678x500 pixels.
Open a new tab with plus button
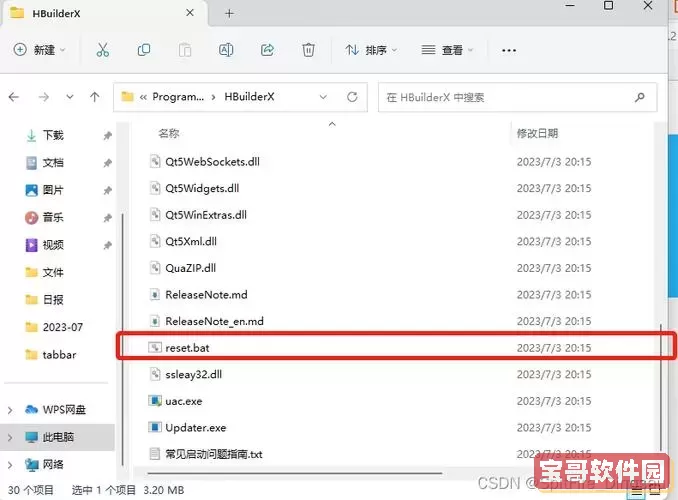coord(229,14)
